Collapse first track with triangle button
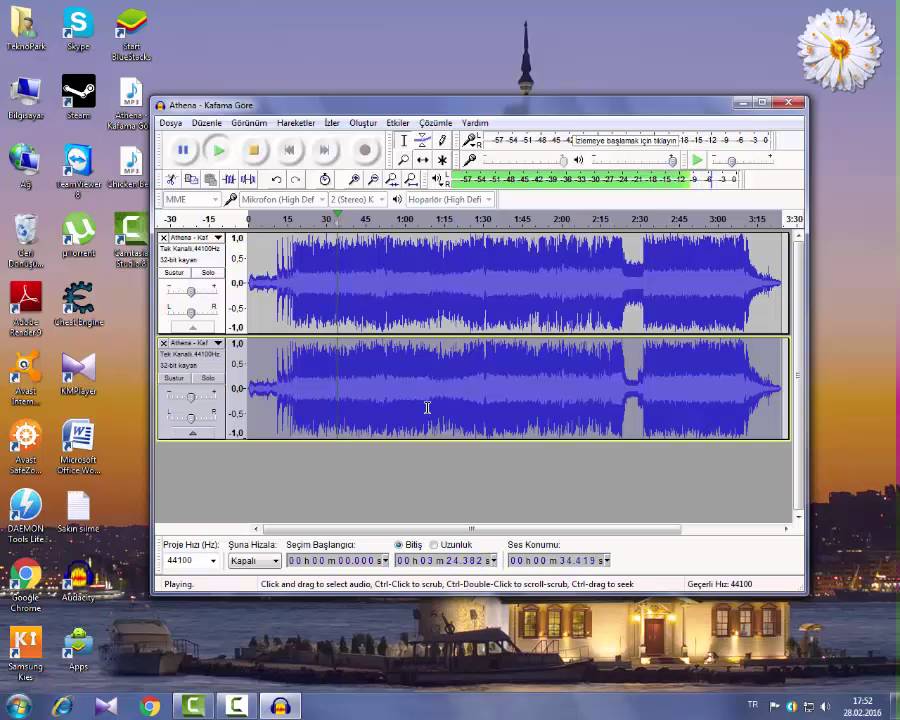The width and height of the screenshot is (900, 720). point(192,327)
